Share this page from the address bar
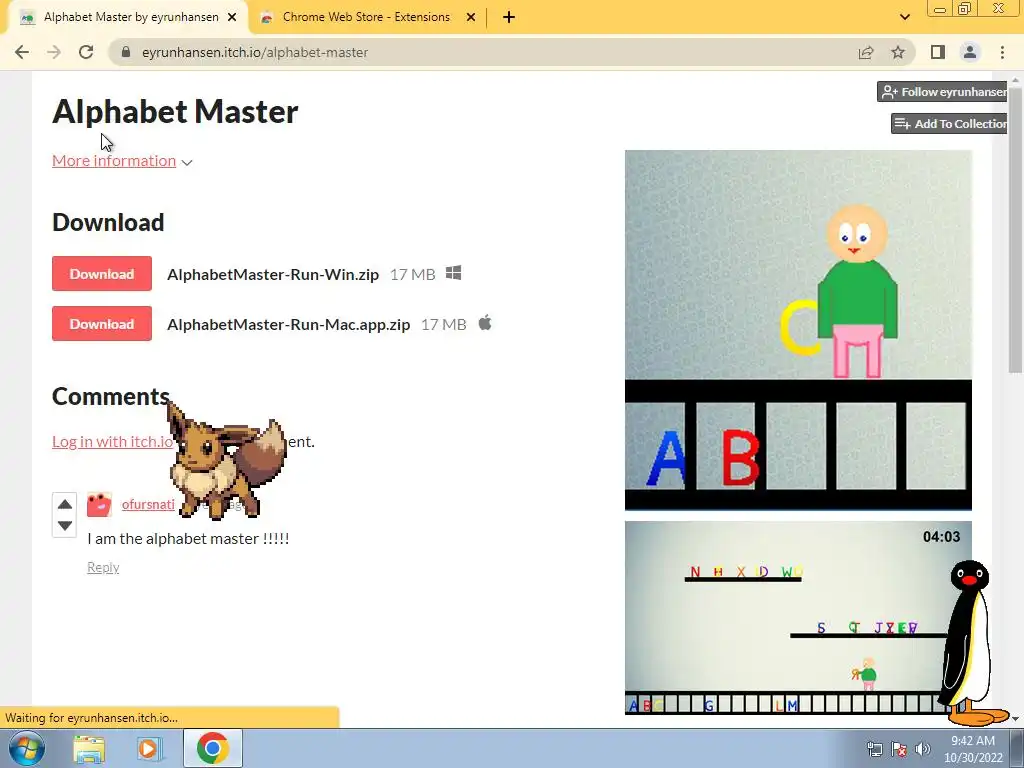Screen dimensions: 1024x768 (866, 52)
